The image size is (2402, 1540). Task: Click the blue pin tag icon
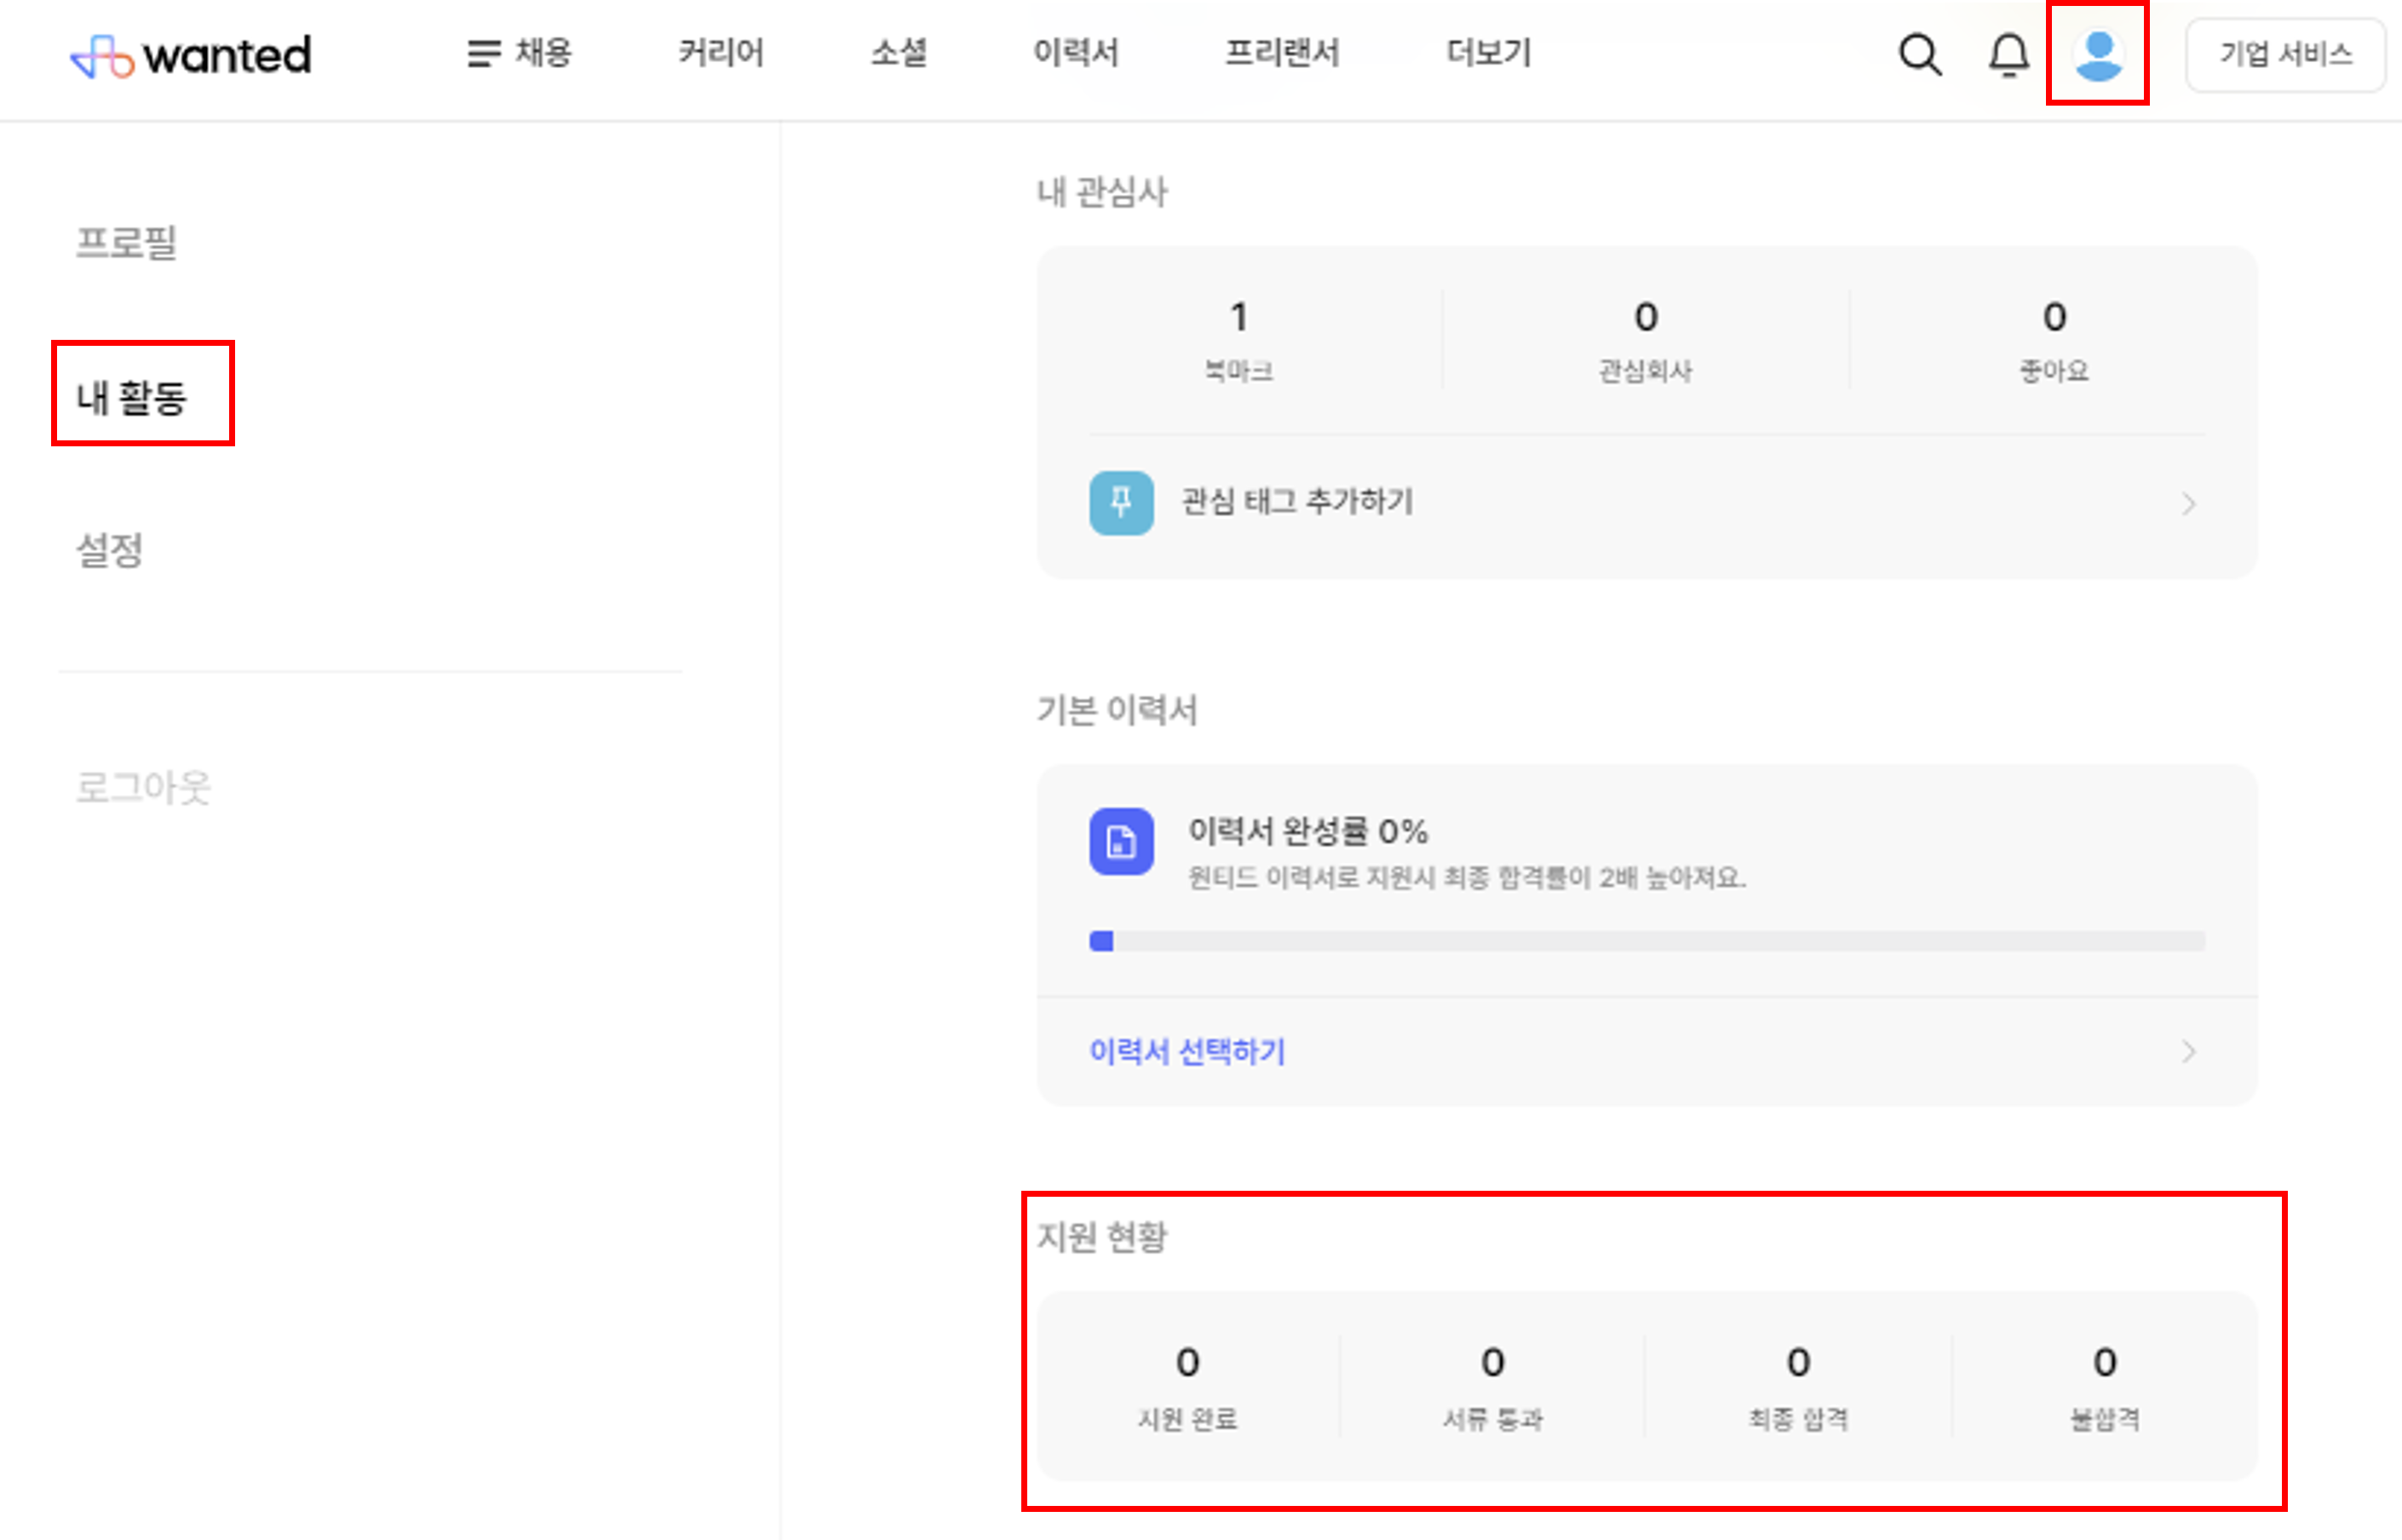click(1121, 503)
